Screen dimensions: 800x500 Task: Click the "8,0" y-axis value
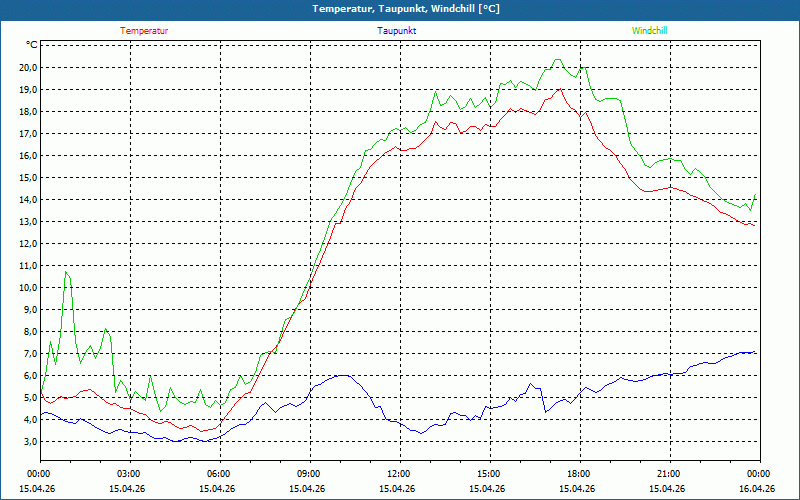31,332
